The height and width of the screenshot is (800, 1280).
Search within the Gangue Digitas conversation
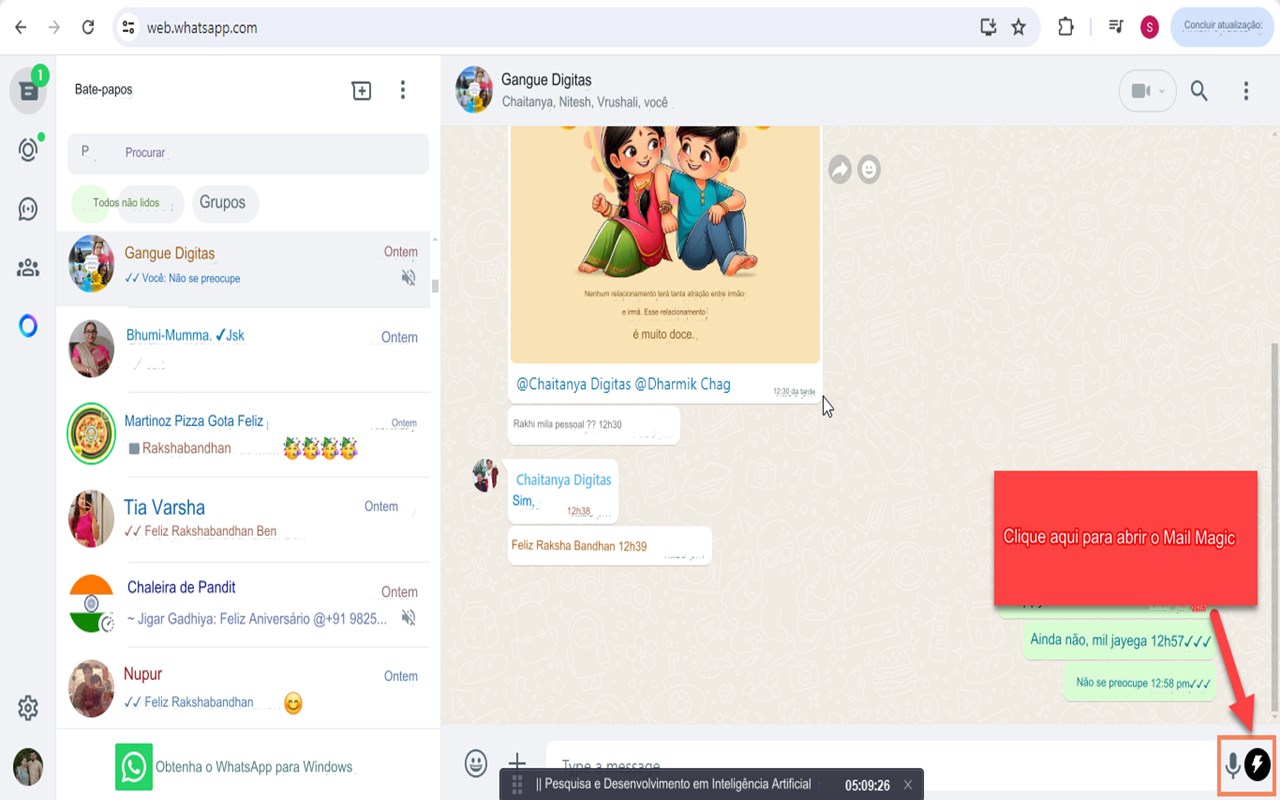1199,91
